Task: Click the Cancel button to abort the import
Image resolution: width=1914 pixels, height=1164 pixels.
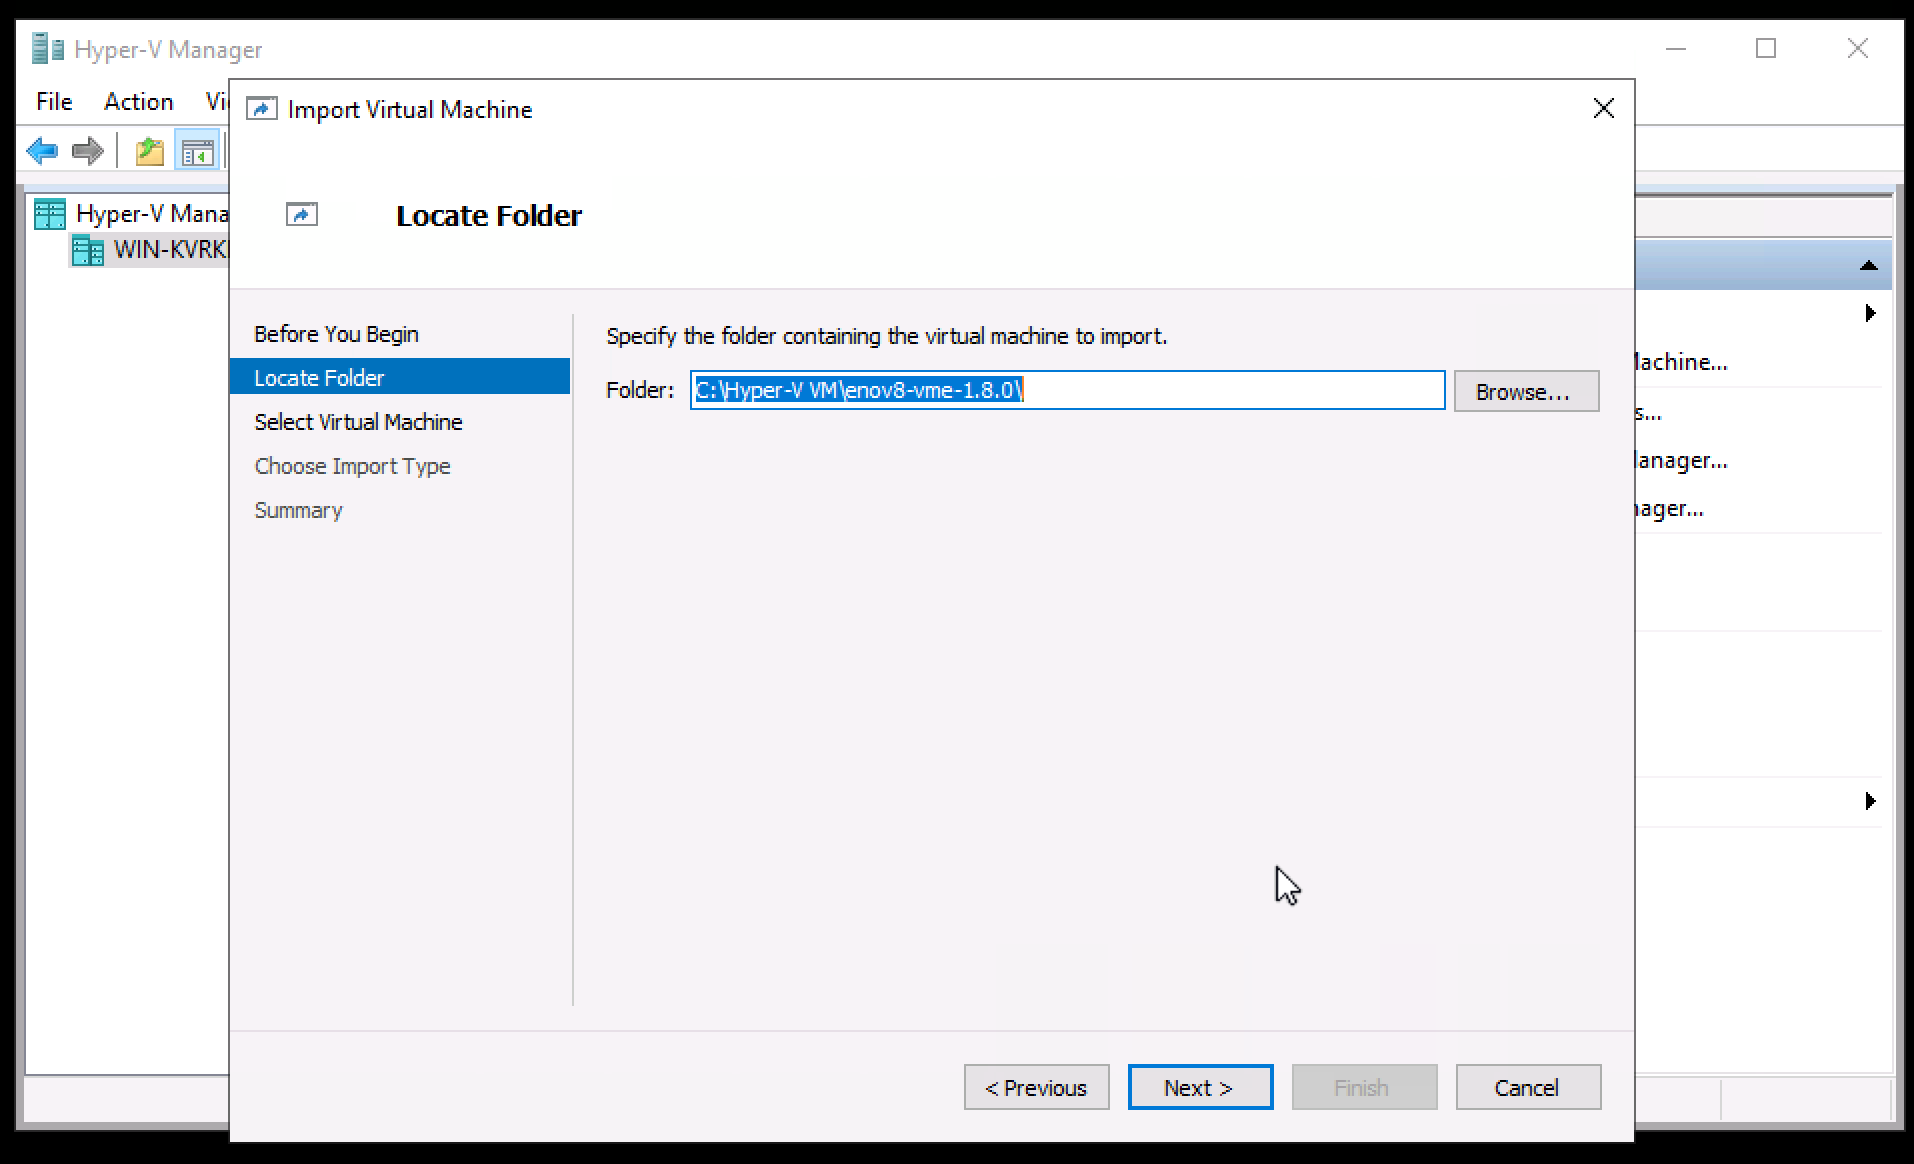Action: [1528, 1087]
